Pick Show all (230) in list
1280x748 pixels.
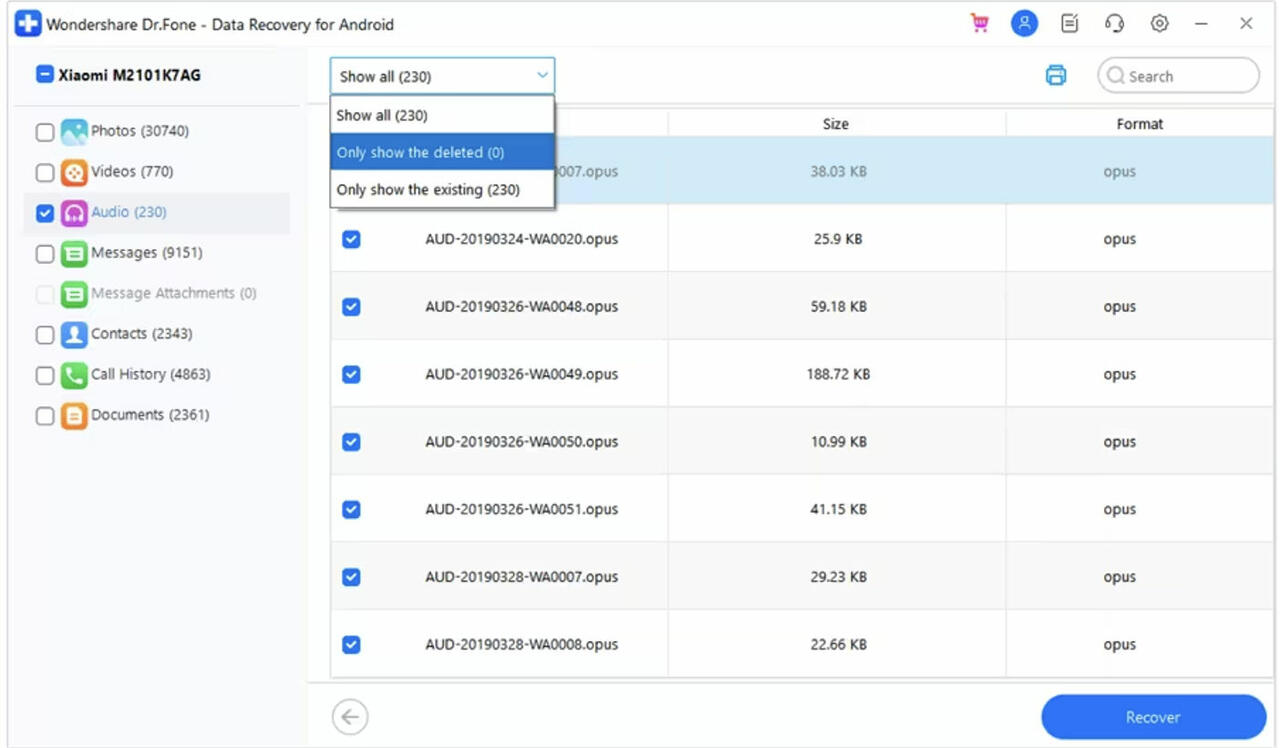coord(441,115)
